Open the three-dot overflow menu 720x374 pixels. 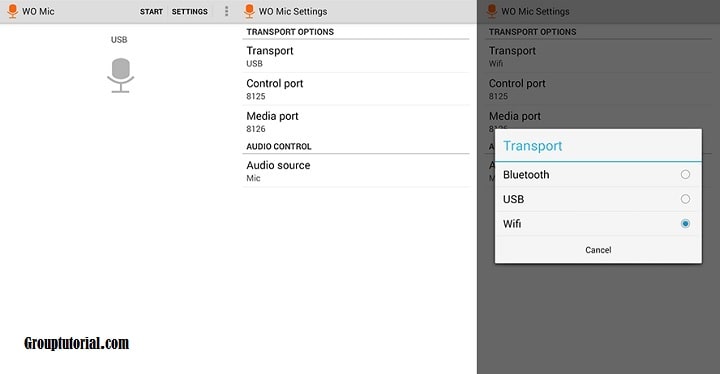pyautogui.click(x=226, y=11)
